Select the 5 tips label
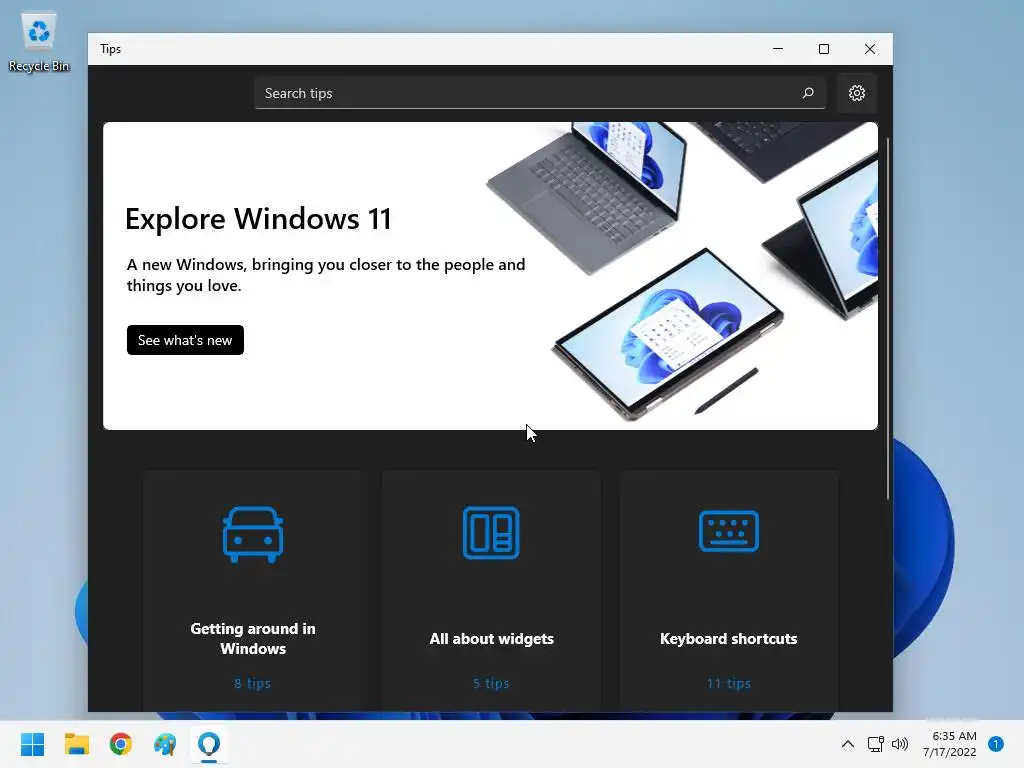This screenshot has height=768, width=1024. click(491, 683)
